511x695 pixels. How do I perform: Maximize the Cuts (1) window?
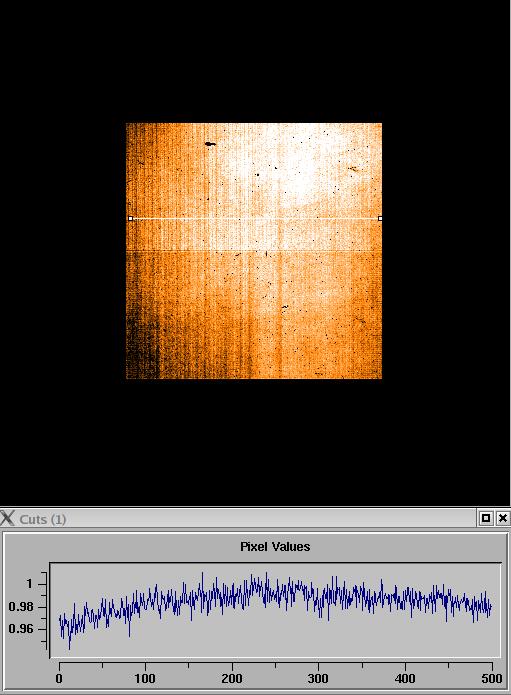pyautogui.click(x=486, y=518)
